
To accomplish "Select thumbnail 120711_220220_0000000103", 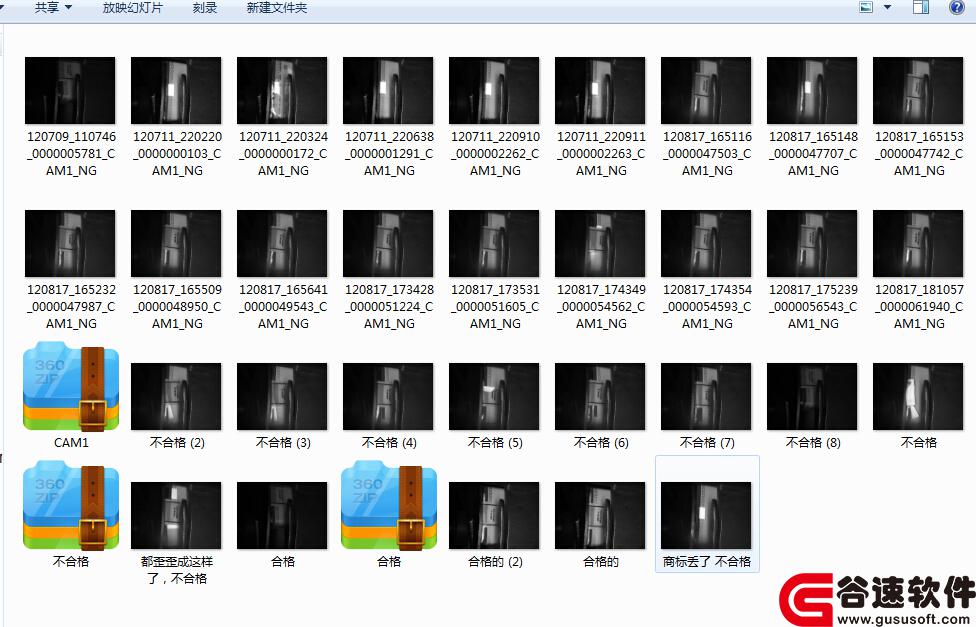I will click(x=176, y=90).
